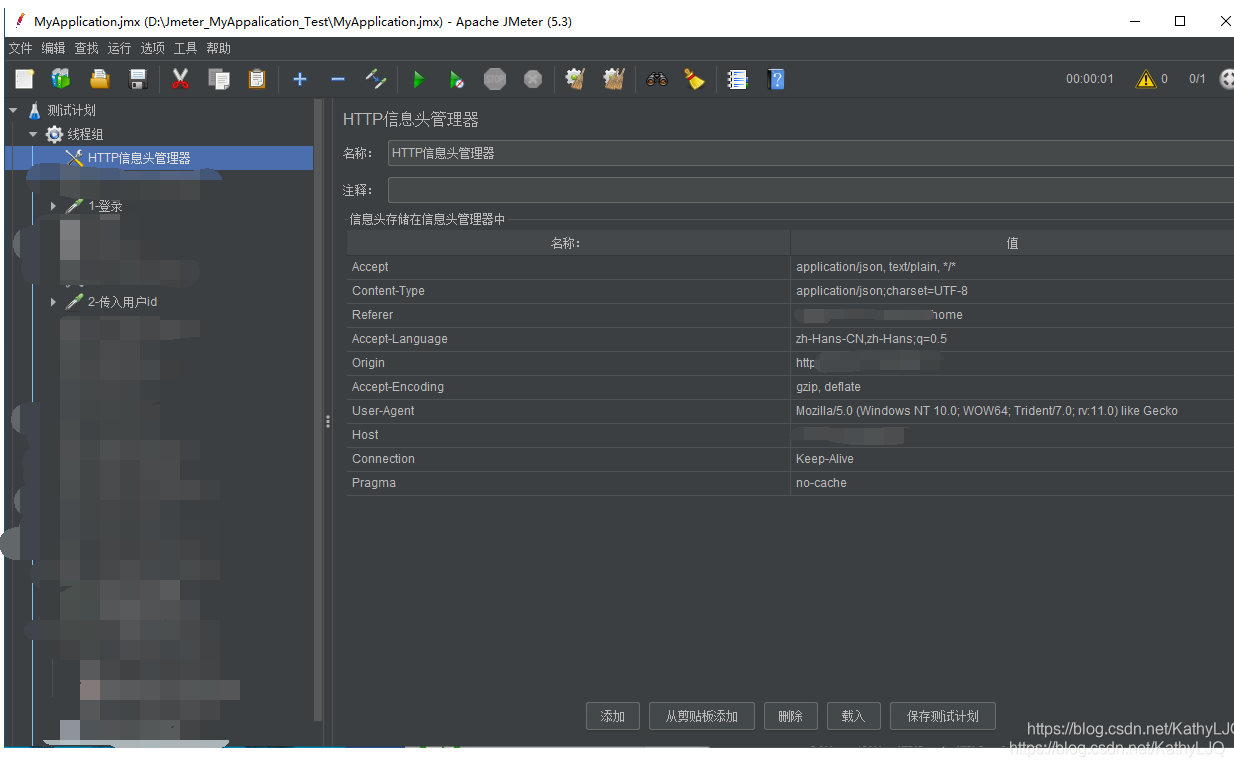The image size is (1234, 767).
Task: Expand the 2-传入用户id sampler node
Action: click(53, 302)
